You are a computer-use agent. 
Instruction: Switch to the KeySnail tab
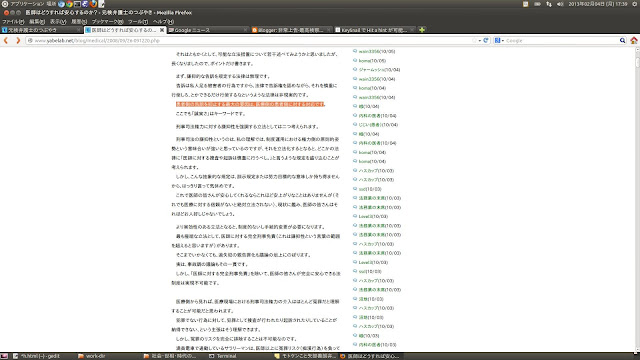pyautogui.click(x=374, y=30)
